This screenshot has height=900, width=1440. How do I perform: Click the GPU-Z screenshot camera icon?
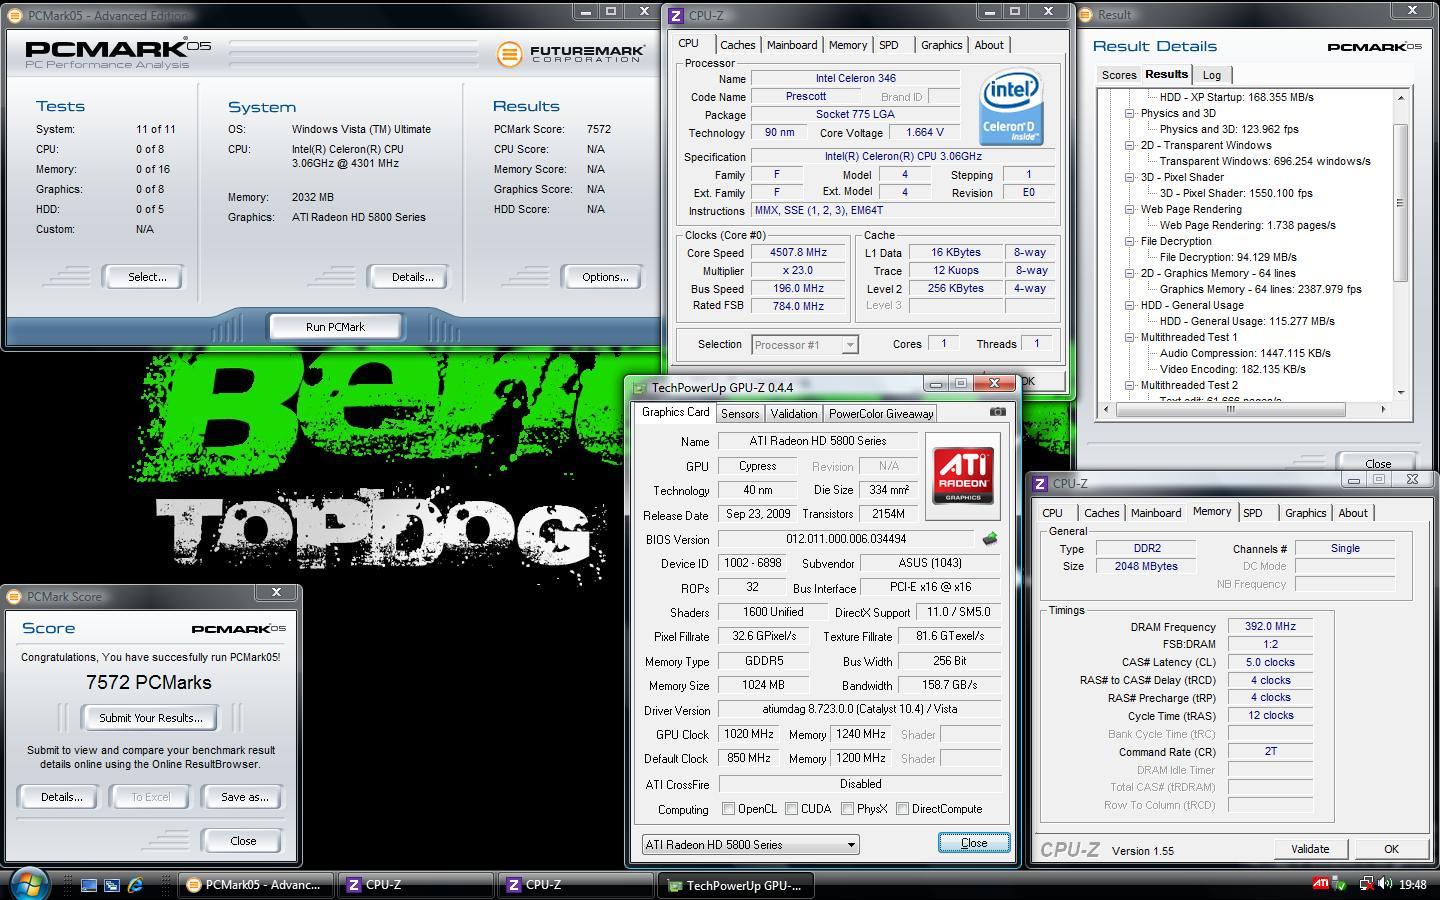click(x=997, y=412)
